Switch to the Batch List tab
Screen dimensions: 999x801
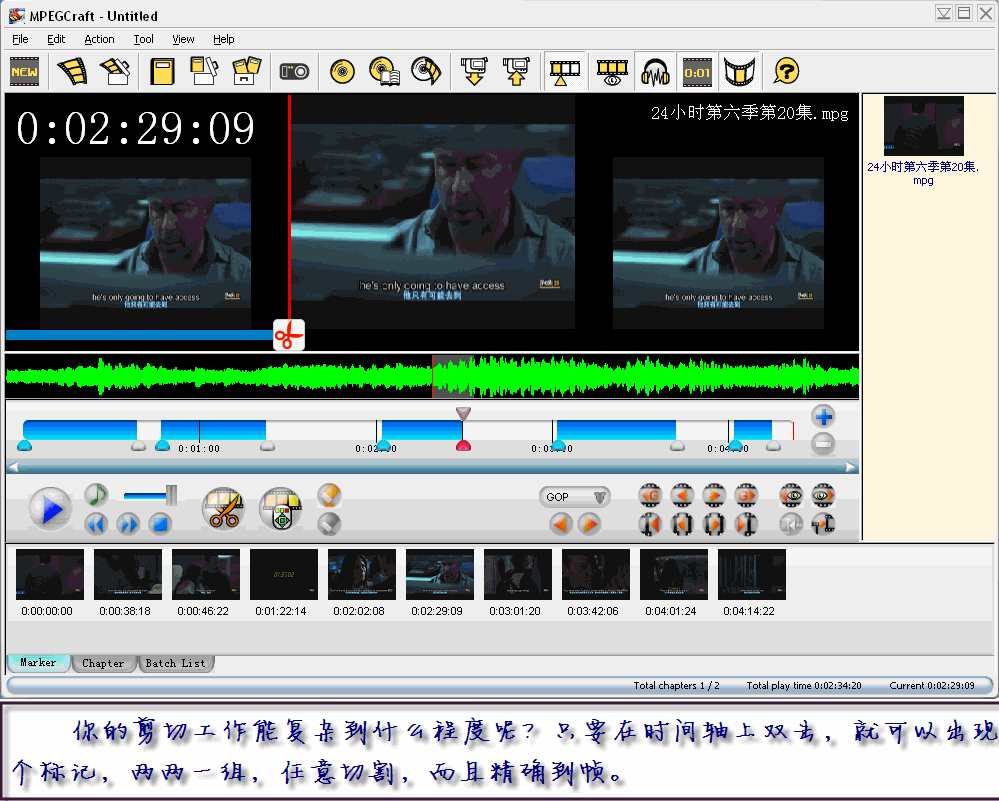click(x=176, y=663)
